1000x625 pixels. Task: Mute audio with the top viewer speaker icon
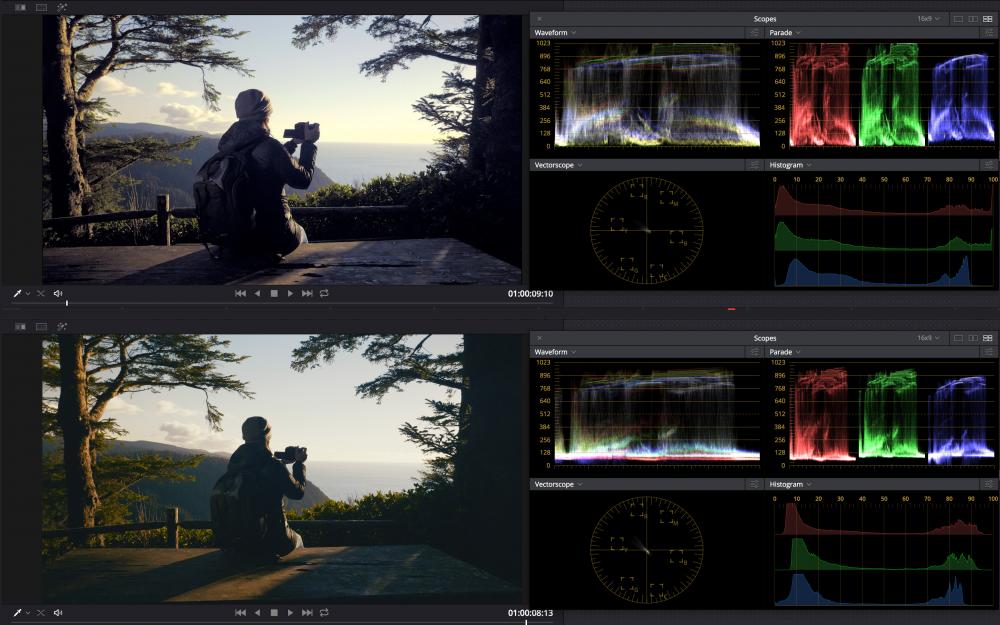click(x=58, y=294)
